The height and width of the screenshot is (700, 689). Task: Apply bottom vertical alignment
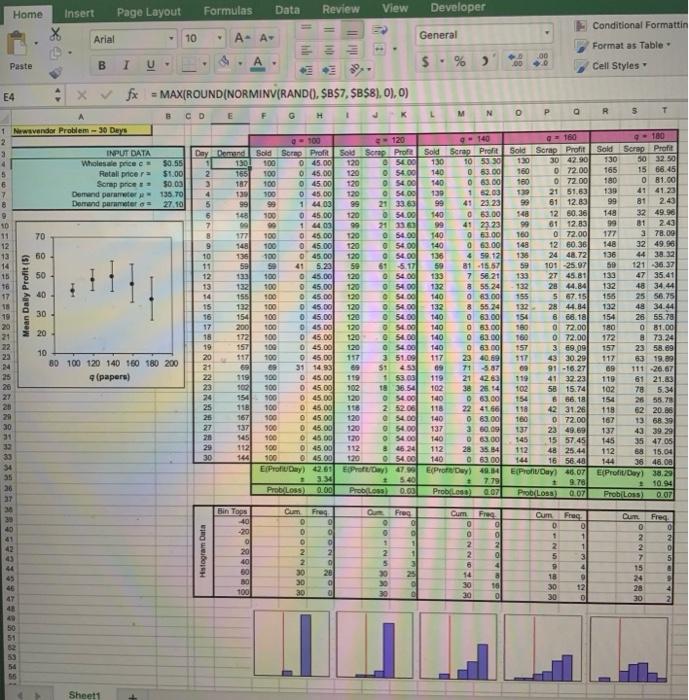pyautogui.click(x=352, y=32)
